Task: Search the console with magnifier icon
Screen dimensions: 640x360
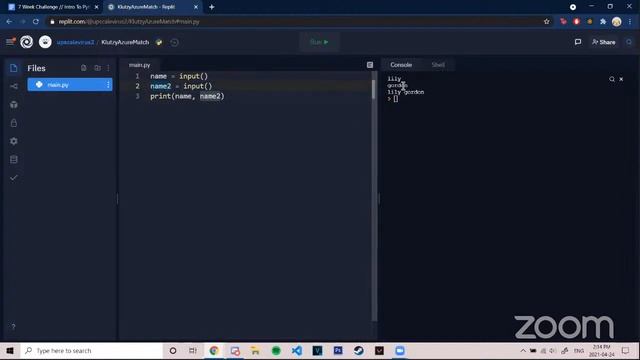Action: point(611,79)
